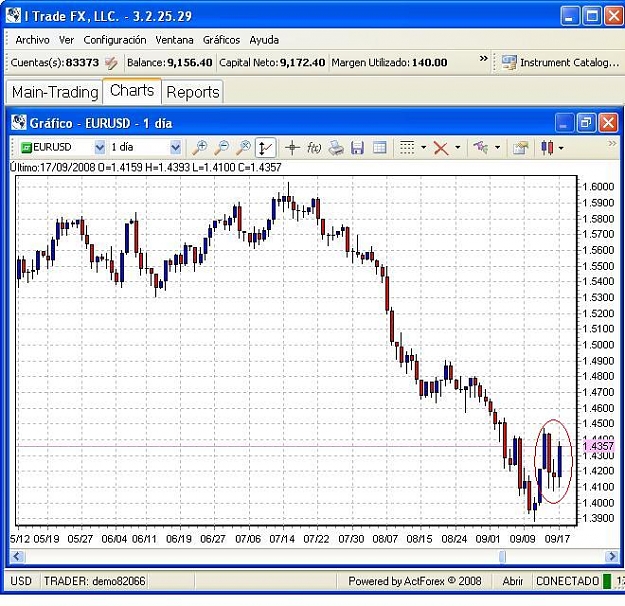Expand the account bar overflow chevron

[x=483, y=59]
